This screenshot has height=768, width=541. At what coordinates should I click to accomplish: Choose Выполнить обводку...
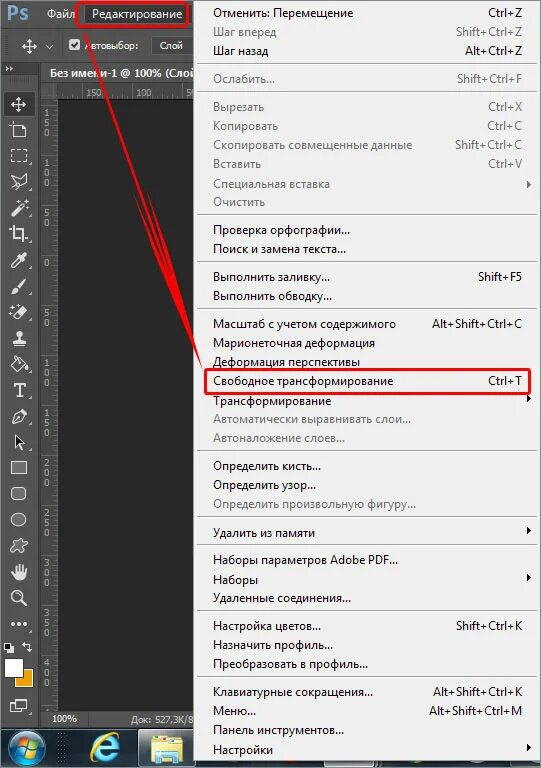point(367,296)
